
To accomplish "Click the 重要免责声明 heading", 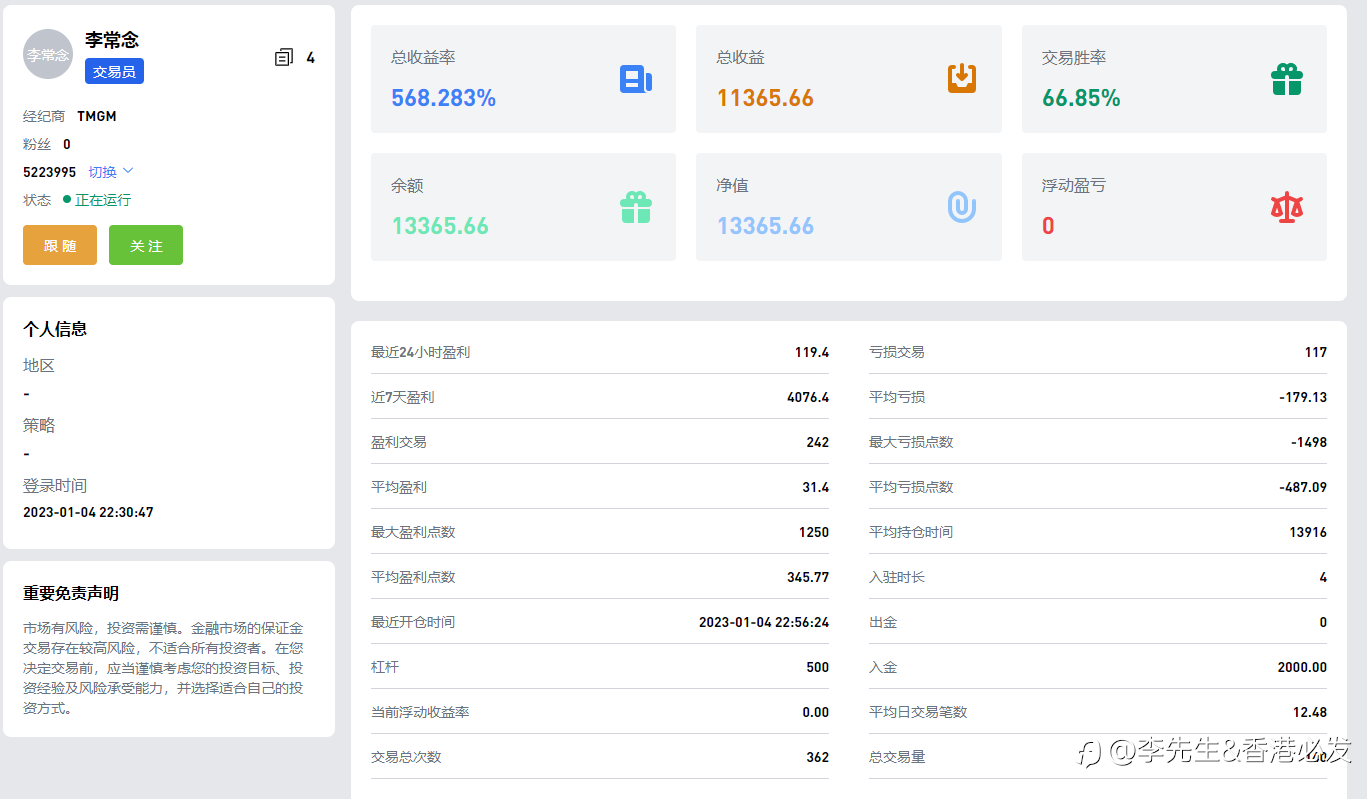I will (x=71, y=593).
